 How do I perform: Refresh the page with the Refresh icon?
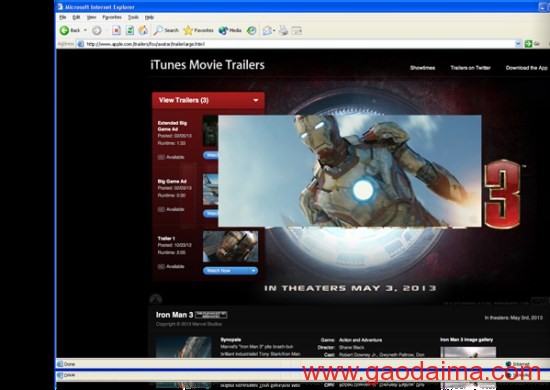click(129, 31)
